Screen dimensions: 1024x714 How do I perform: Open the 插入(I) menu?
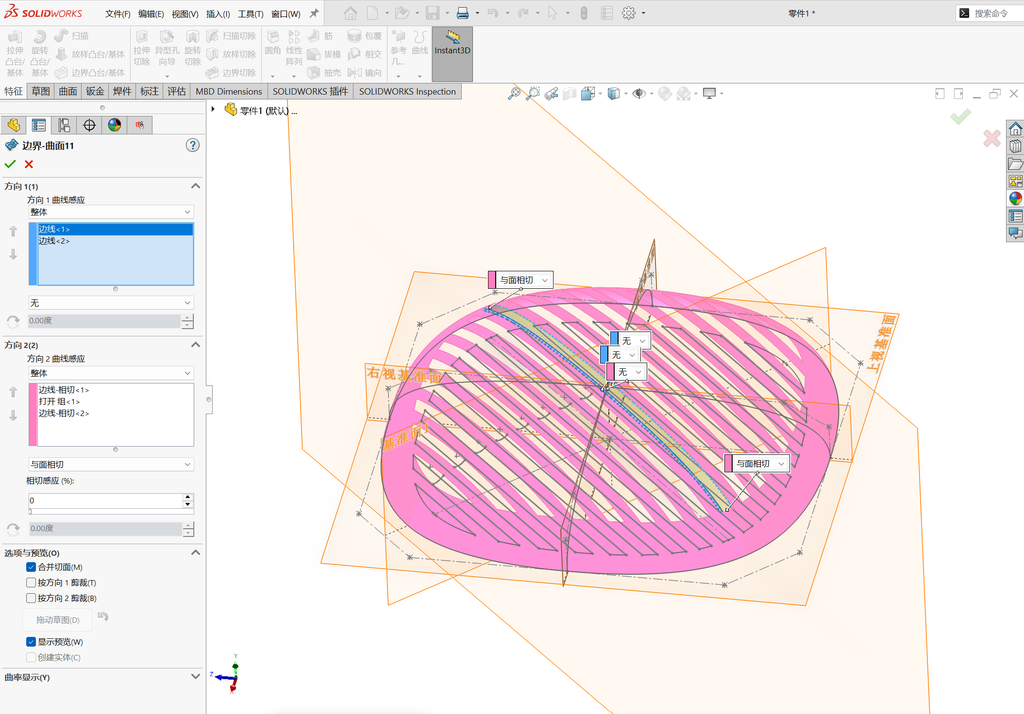point(218,14)
